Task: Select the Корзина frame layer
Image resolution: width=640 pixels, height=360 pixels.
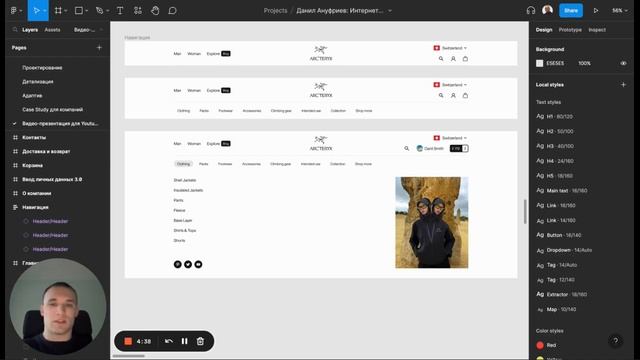Action: (32, 165)
